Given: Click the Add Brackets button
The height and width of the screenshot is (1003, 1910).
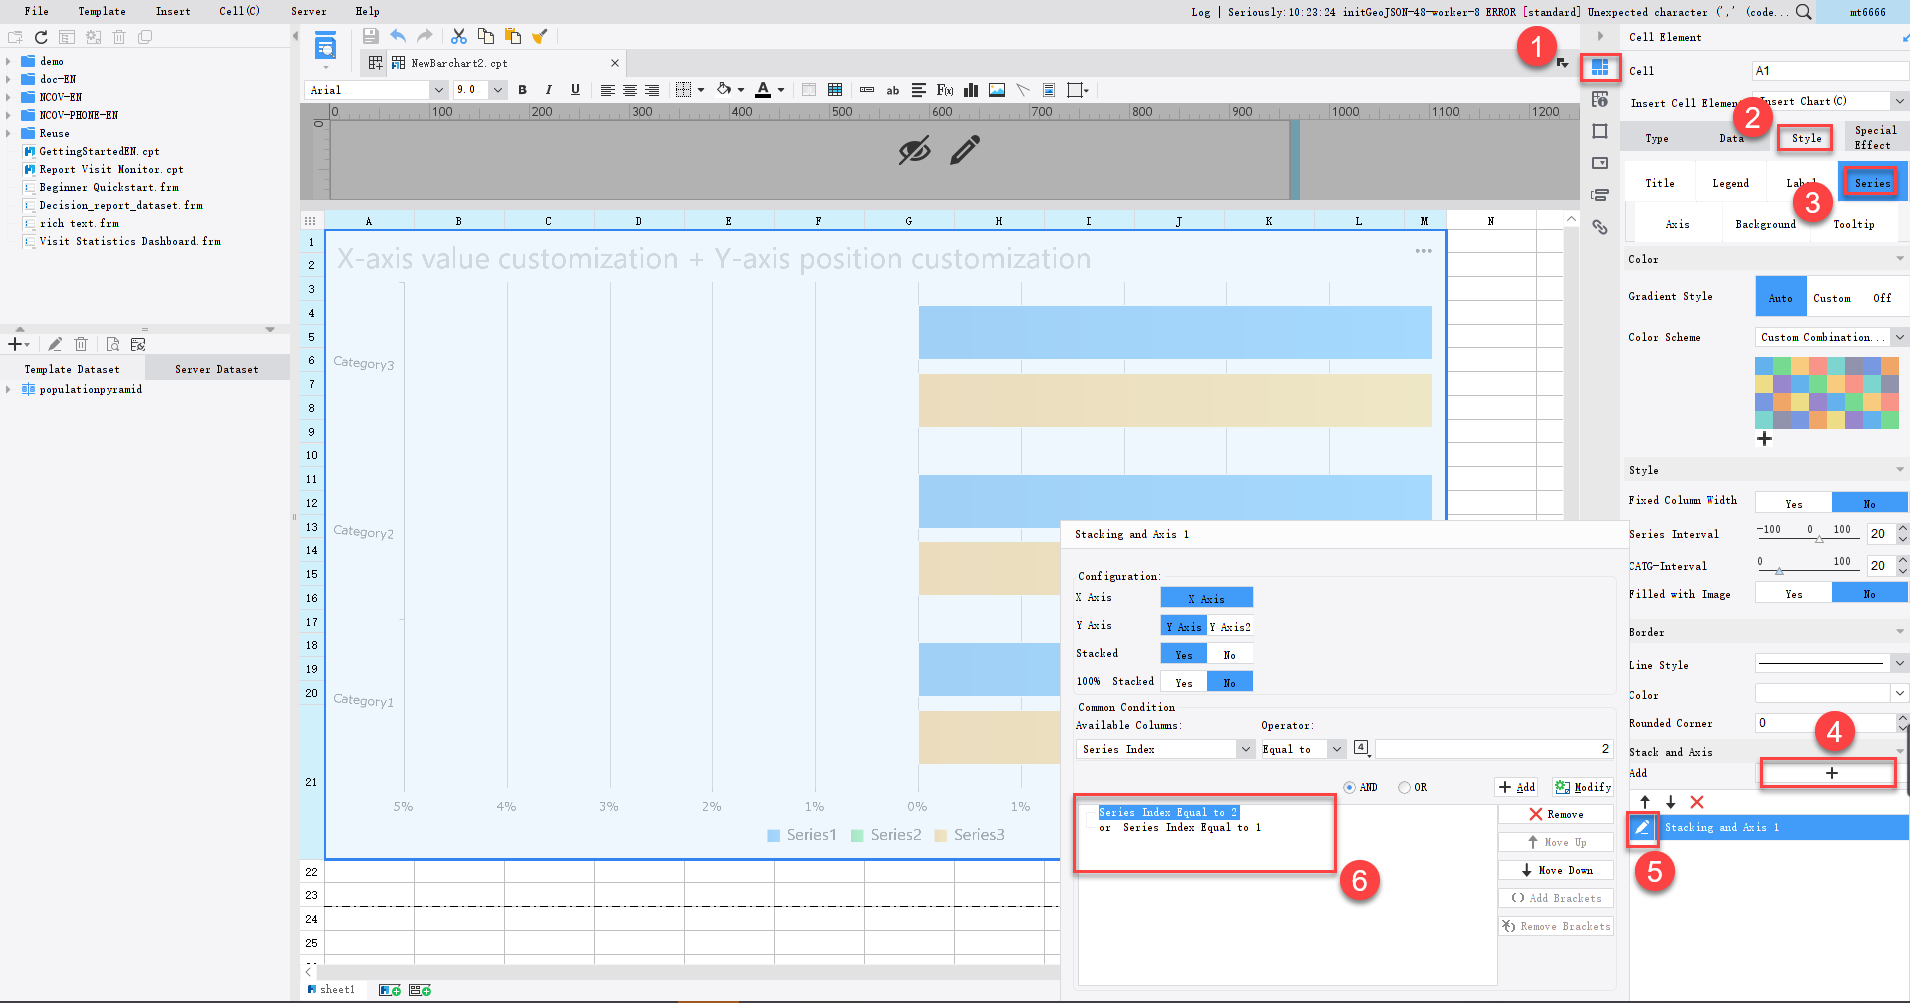Looking at the screenshot, I should pos(1555,897).
